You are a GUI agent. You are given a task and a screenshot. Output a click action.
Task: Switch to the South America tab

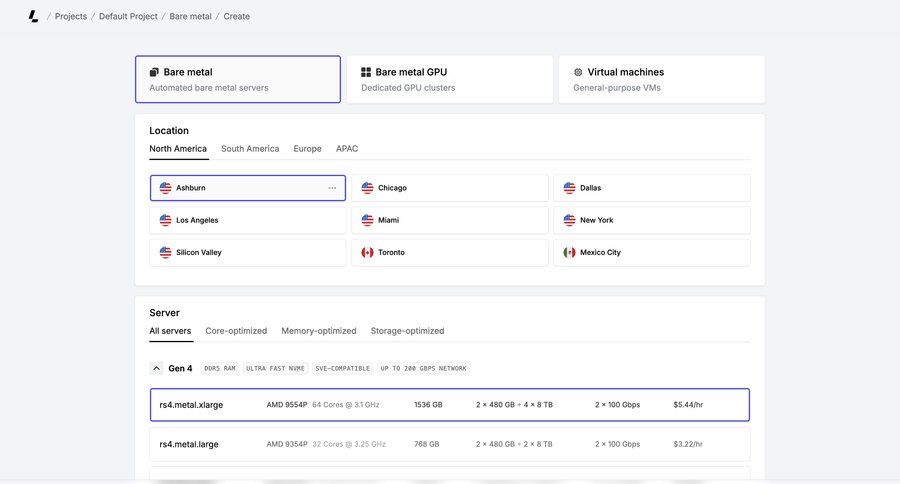point(250,149)
